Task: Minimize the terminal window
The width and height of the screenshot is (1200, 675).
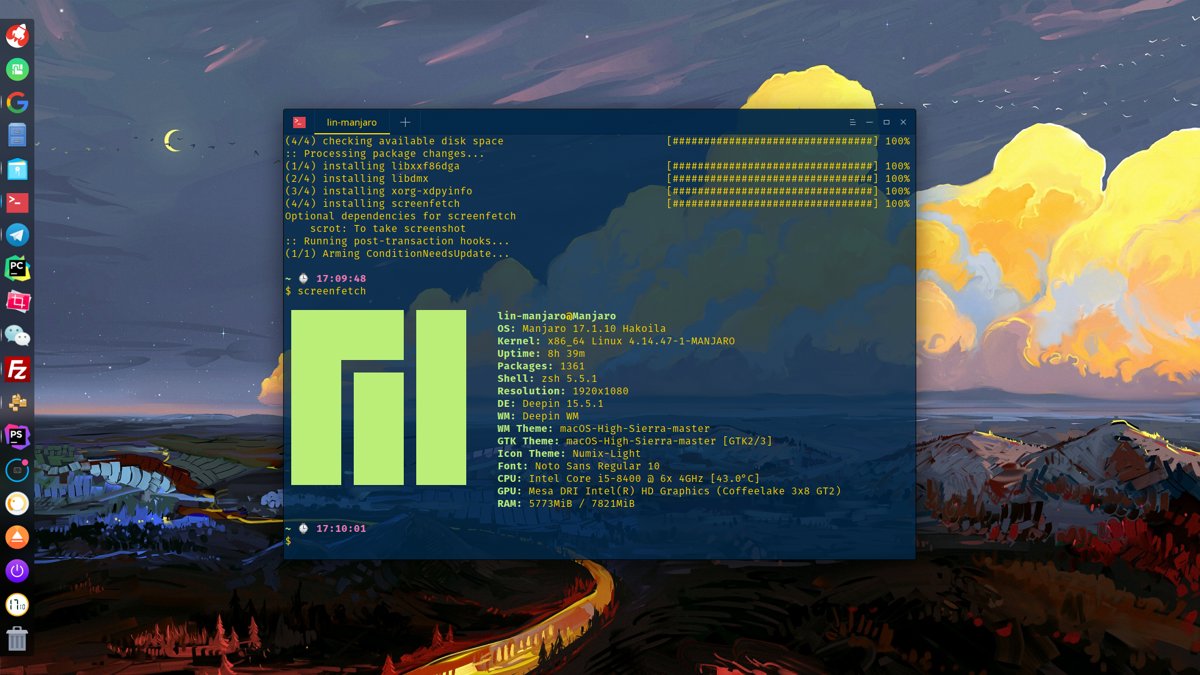Action: pos(869,122)
